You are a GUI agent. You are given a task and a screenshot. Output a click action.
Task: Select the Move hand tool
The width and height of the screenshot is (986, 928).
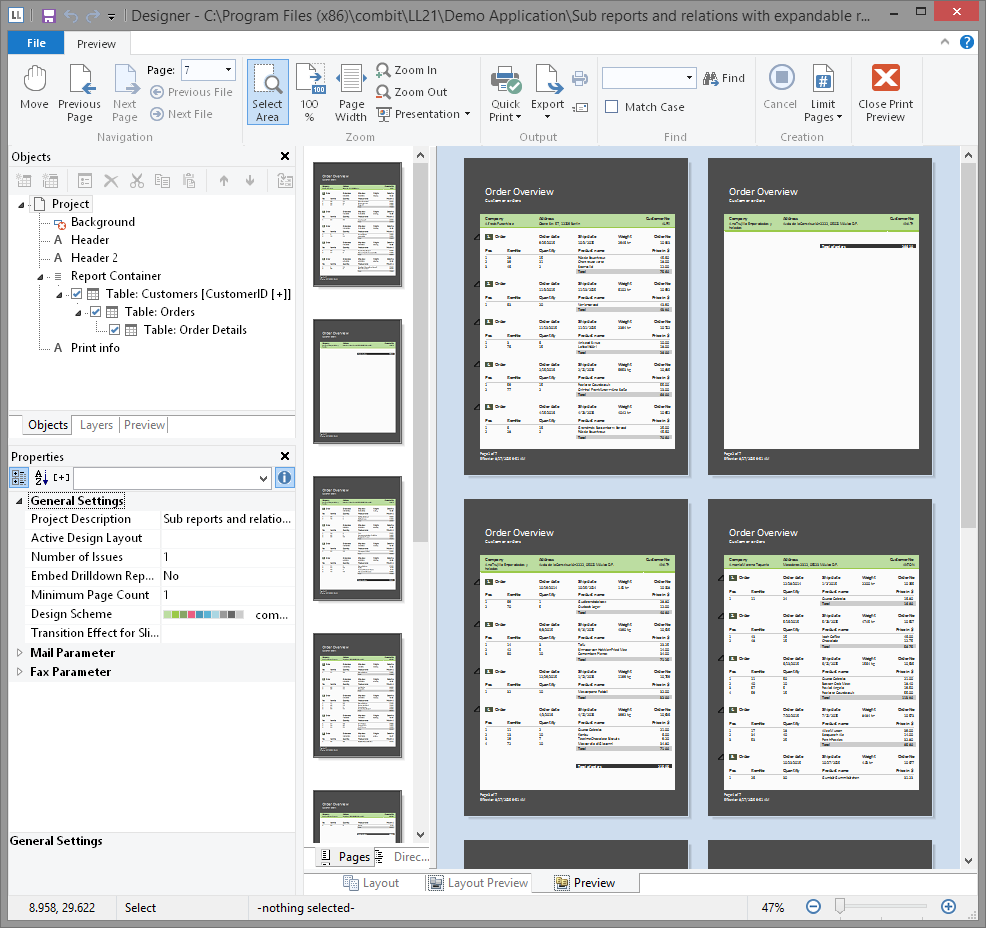click(x=34, y=88)
